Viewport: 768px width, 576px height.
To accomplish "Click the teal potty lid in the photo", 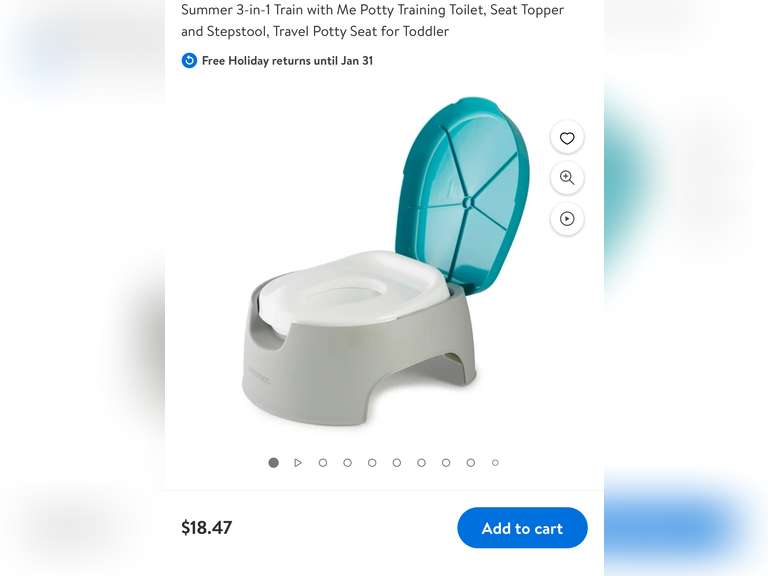I will pyautogui.click(x=463, y=196).
